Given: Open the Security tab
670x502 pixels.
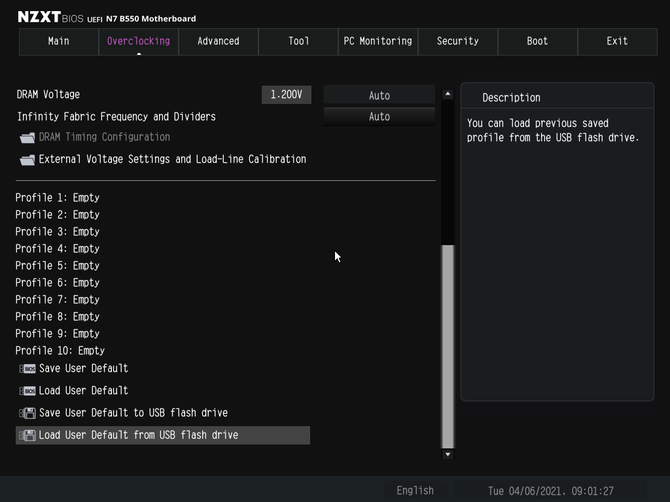Looking at the screenshot, I should coord(458,41).
